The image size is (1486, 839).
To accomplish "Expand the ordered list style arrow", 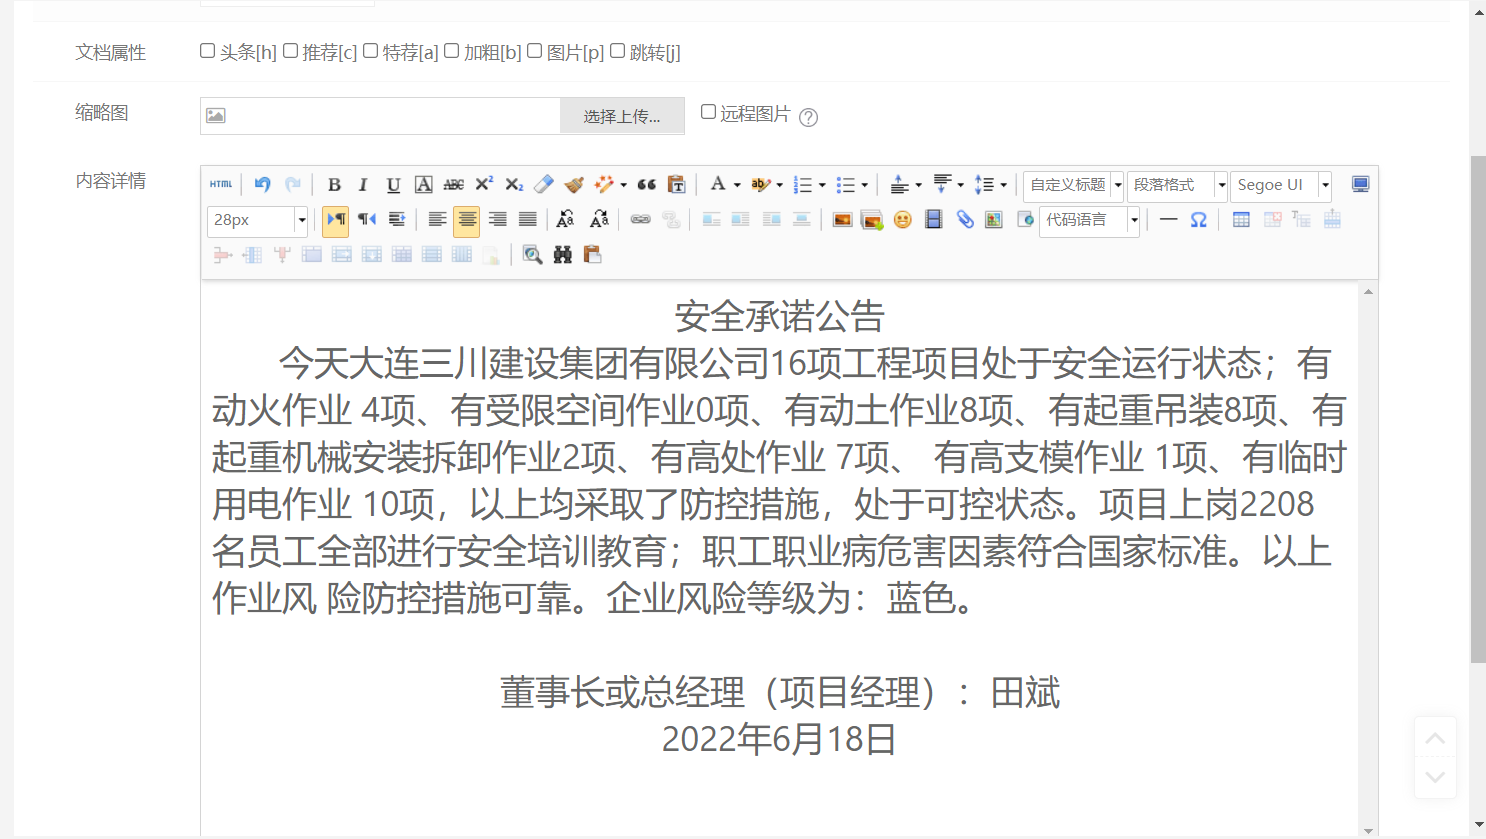I will [822, 185].
